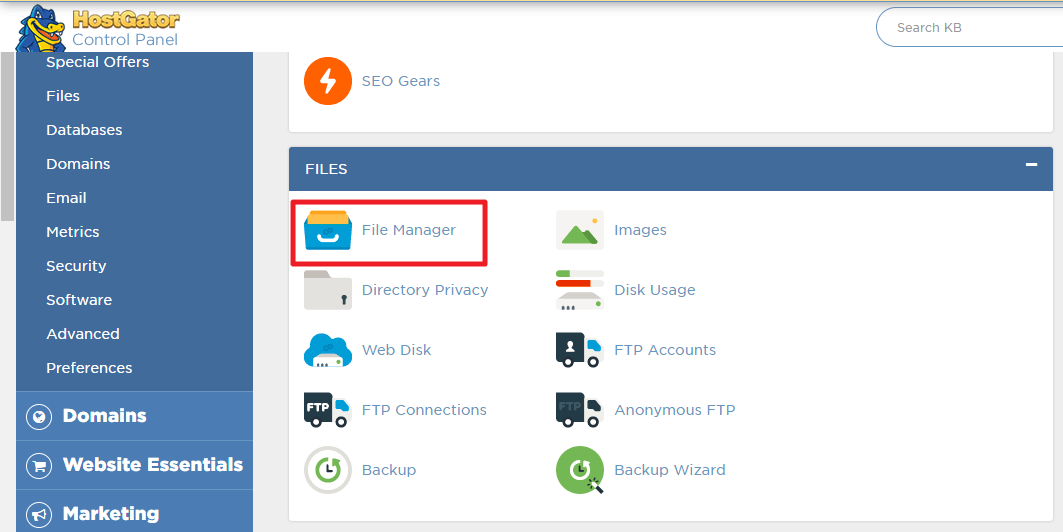This screenshot has height=532, width=1063.
Task: Select Special Offers in sidebar menu
Action: (x=98, y=62)
